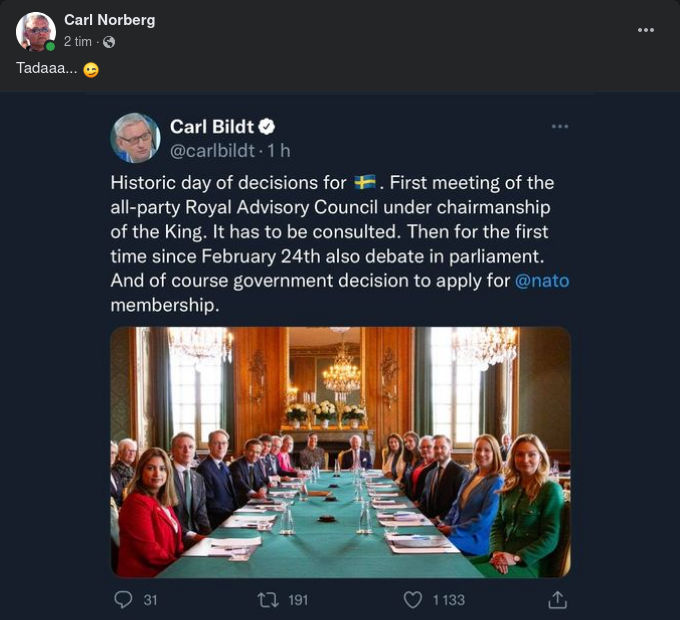Click the Carl Bildt display name
This screenshot has height=620, width=680.
click(213, 127)
